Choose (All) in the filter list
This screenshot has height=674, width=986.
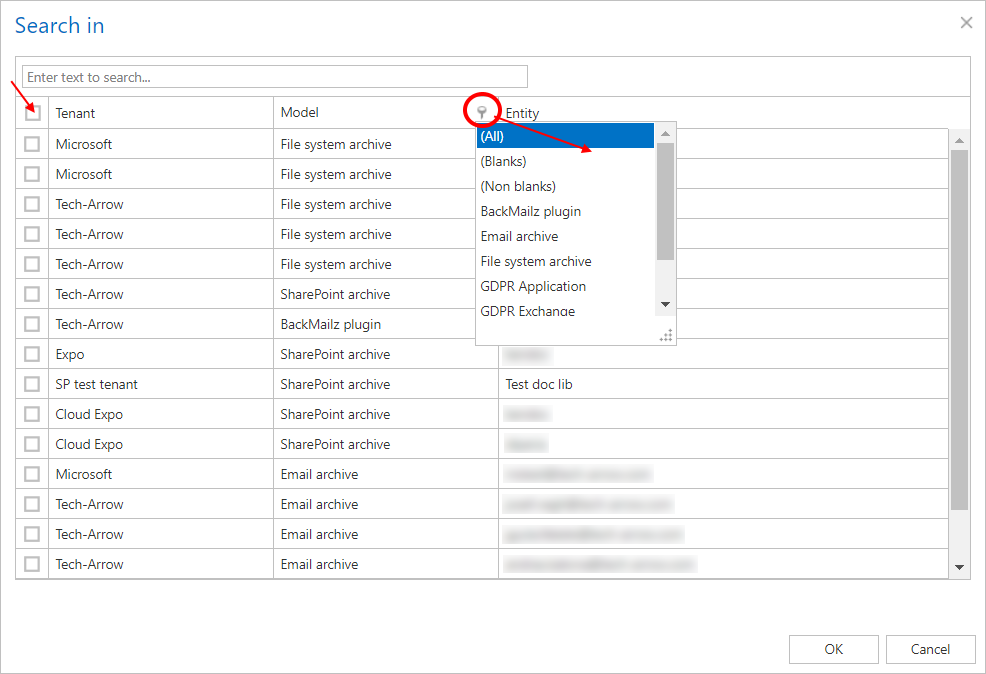(x=565, y=136)
